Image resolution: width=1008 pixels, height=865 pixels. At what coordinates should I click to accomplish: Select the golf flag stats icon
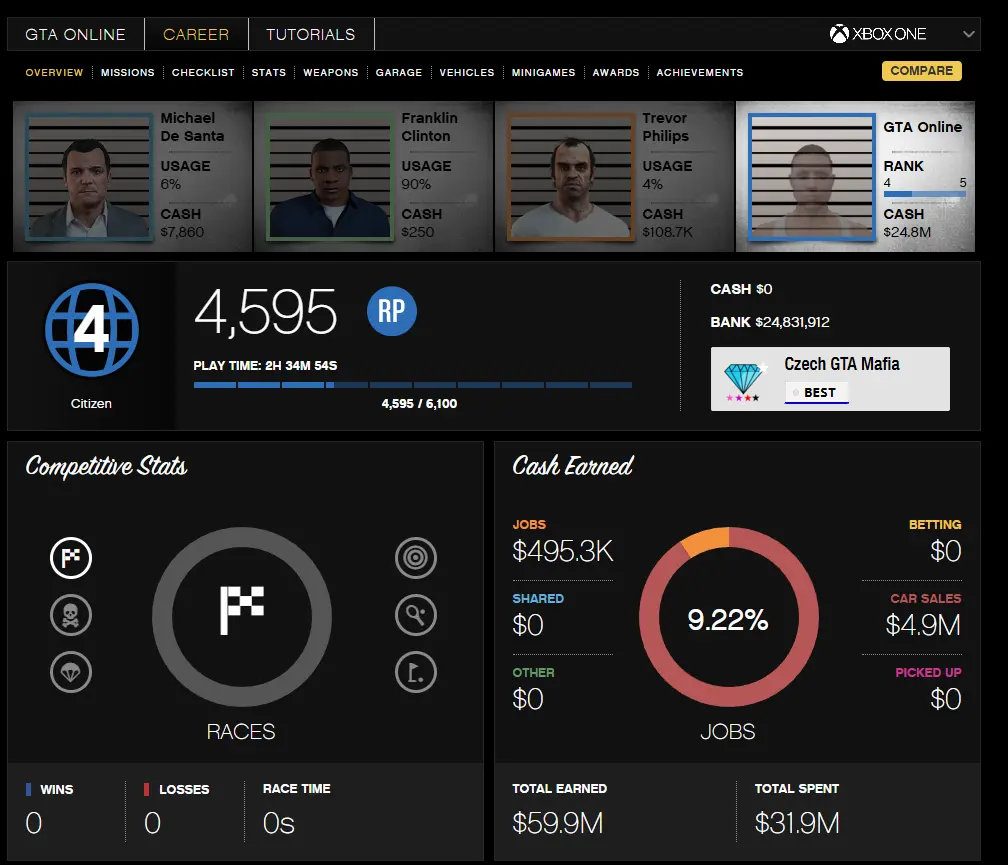(x=416, y=674)
